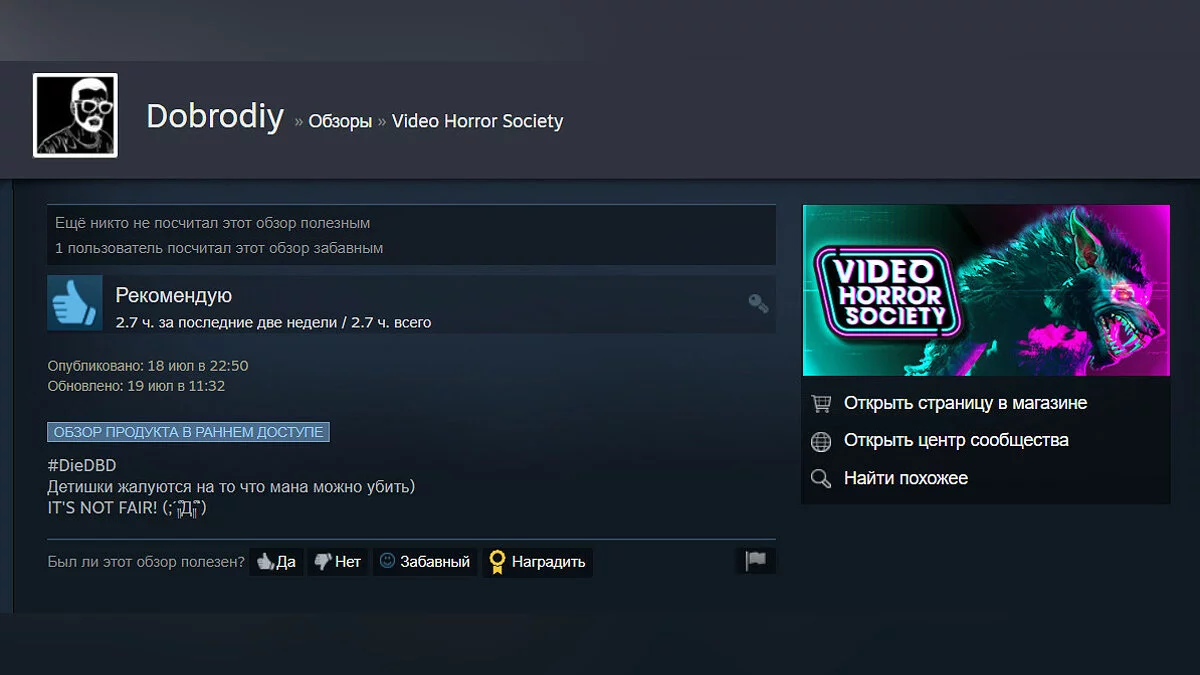Click text Ещё никто не посчитал этот обзор полезным
This screenshot has width=1200, height=675.
[x=213, y=223]
